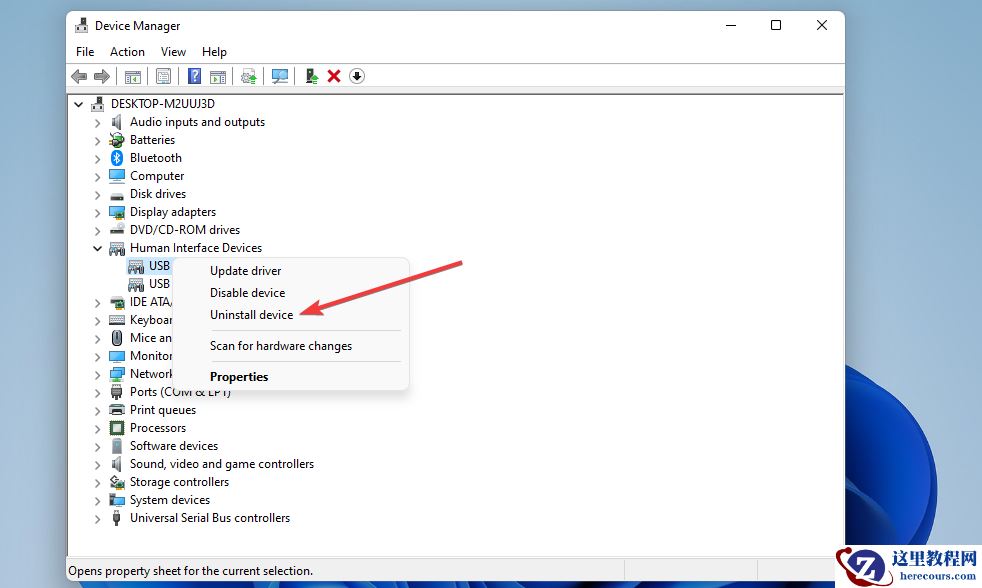This screenshot has width=982, height=588.
Task: Click the Back navigation arrow
Action: tap(79, 76)
